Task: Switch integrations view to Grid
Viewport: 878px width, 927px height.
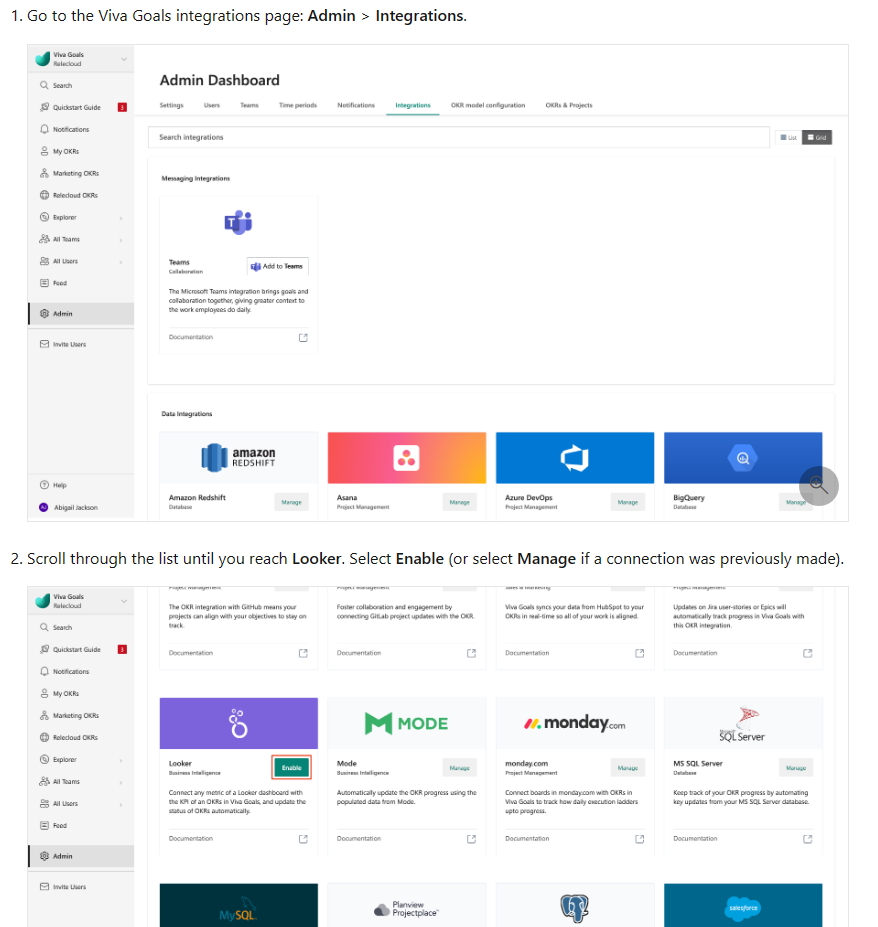Action: 817,138
